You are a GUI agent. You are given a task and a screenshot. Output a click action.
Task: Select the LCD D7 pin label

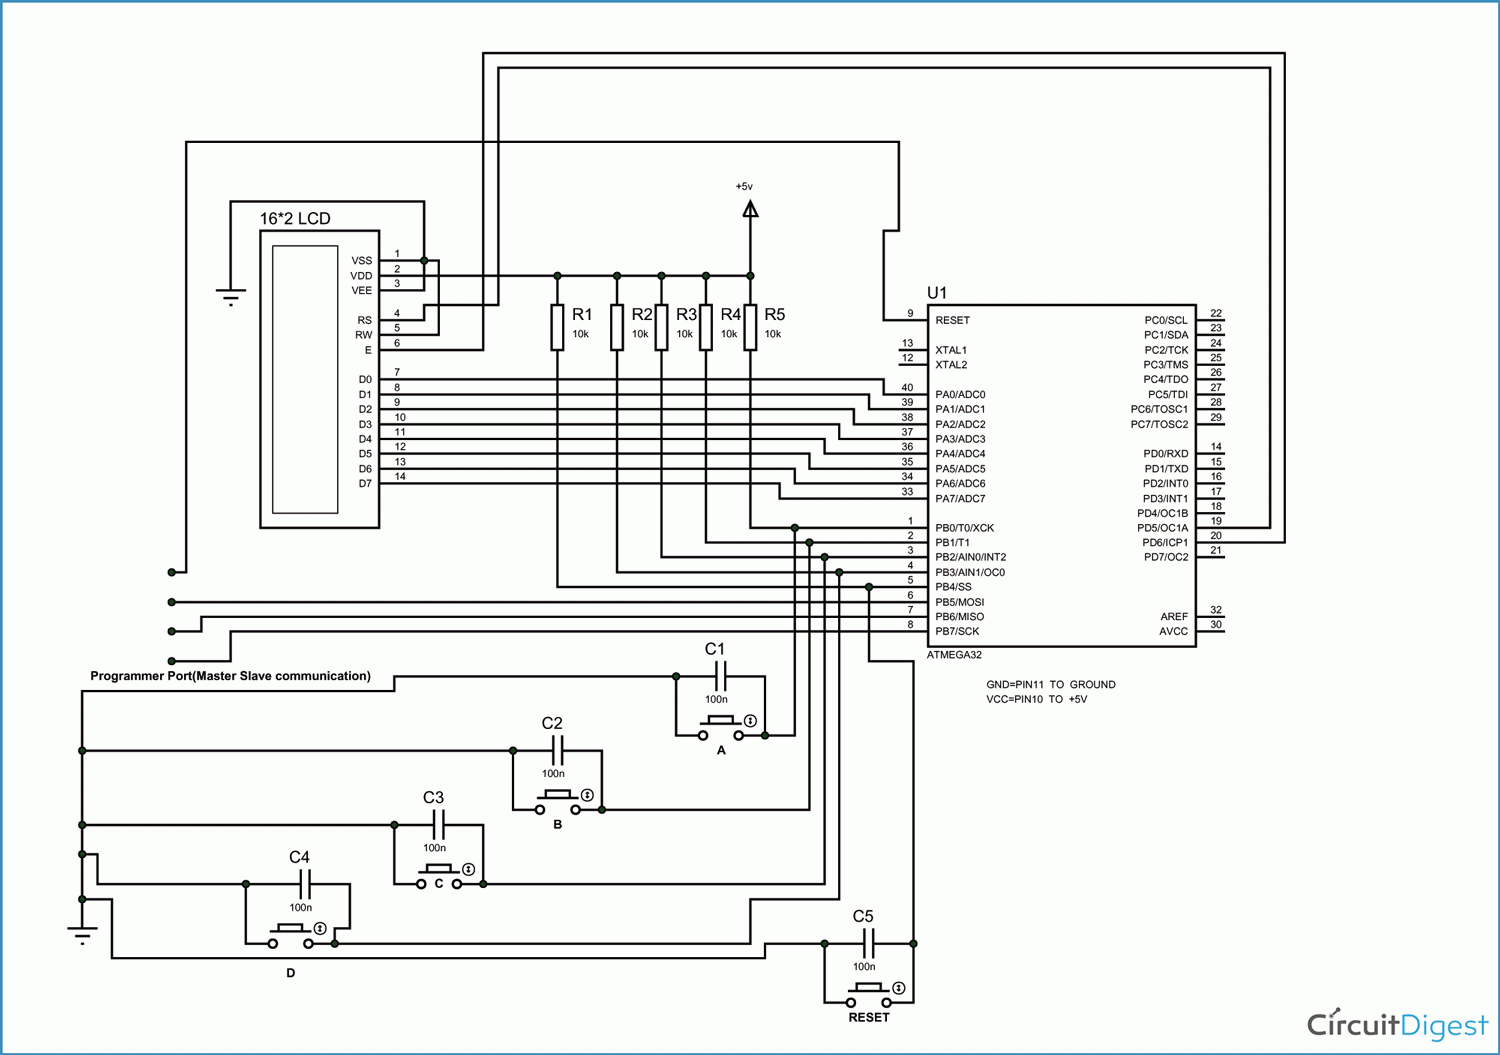(365, 484)
